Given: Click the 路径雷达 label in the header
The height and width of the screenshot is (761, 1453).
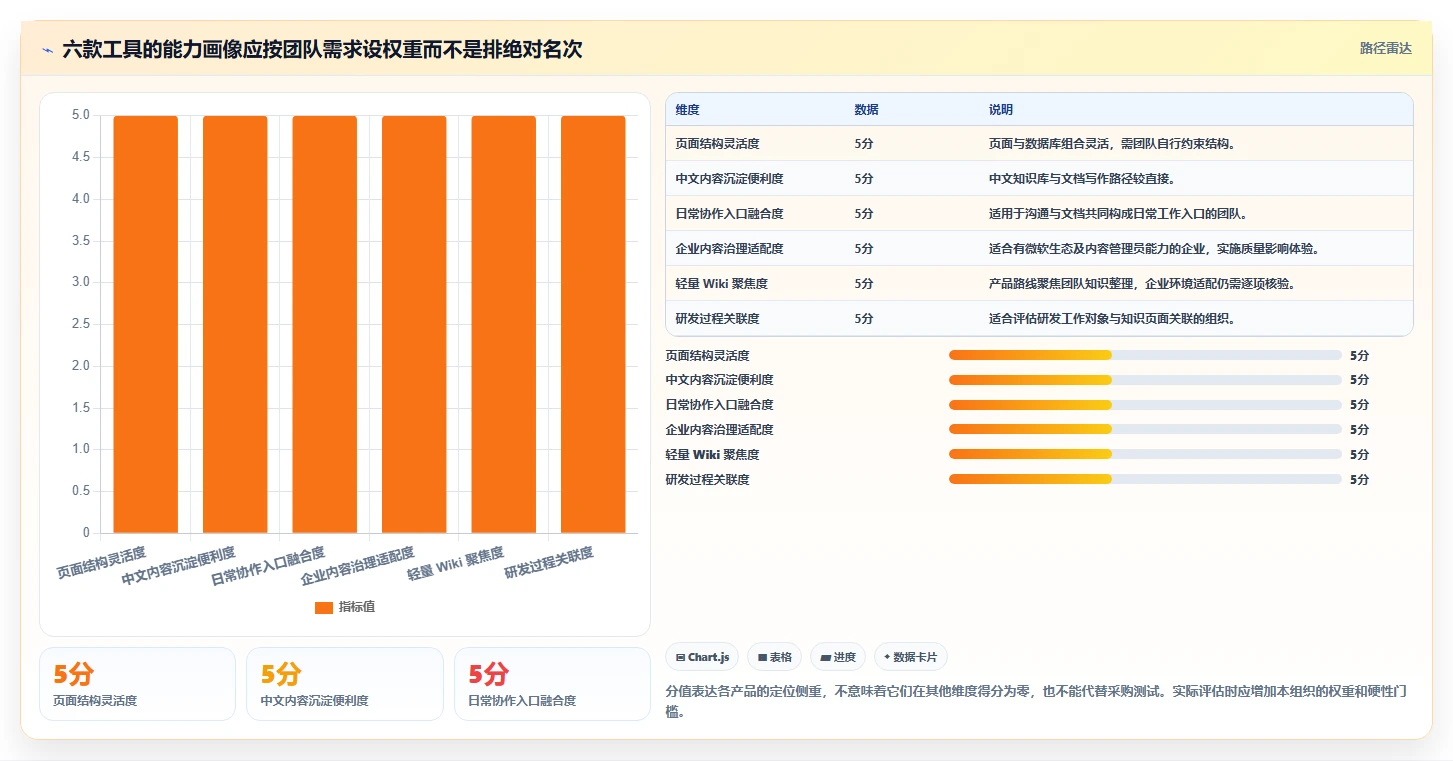Looking at the screenshot, I should point(1385,48).
